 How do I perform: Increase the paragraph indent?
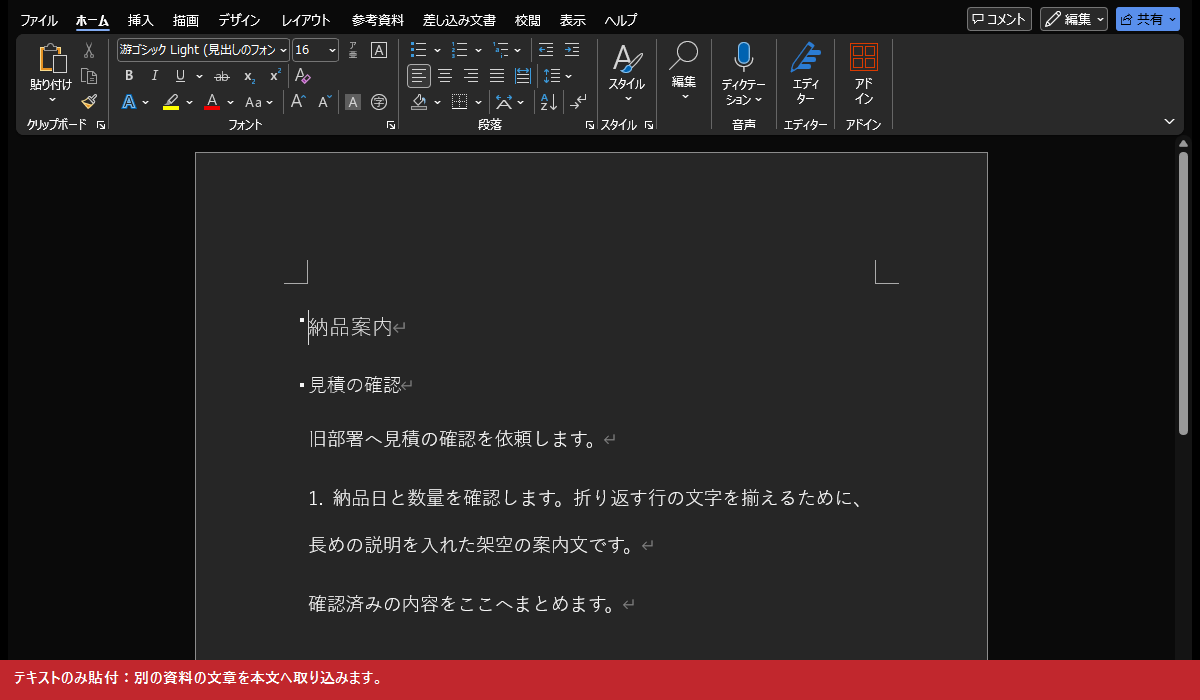[572, 50]
